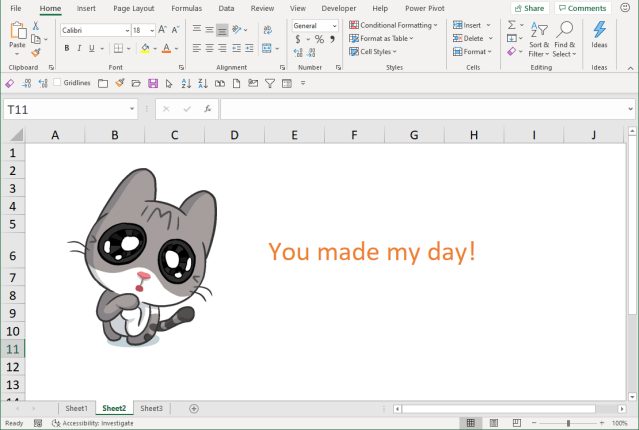Click the zoom slider handle

(x=568, y=423)
